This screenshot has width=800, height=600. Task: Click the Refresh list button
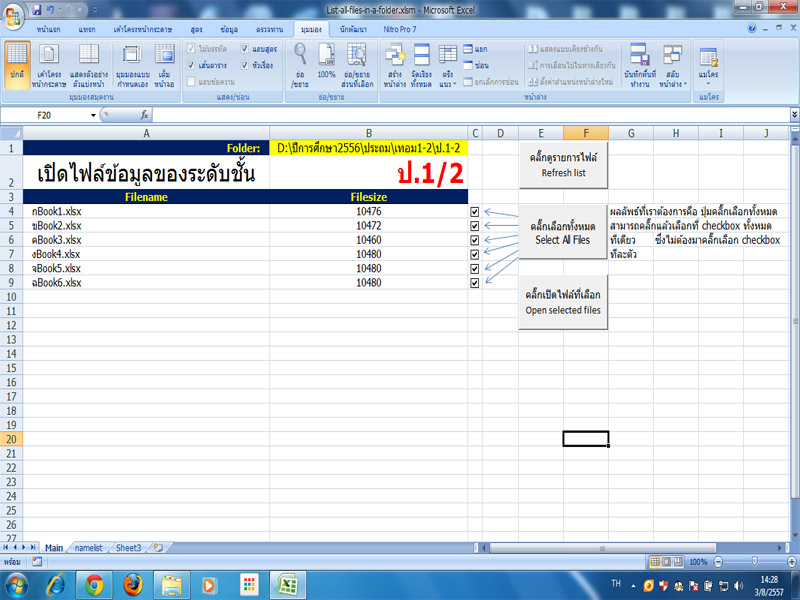pos(563,163)
